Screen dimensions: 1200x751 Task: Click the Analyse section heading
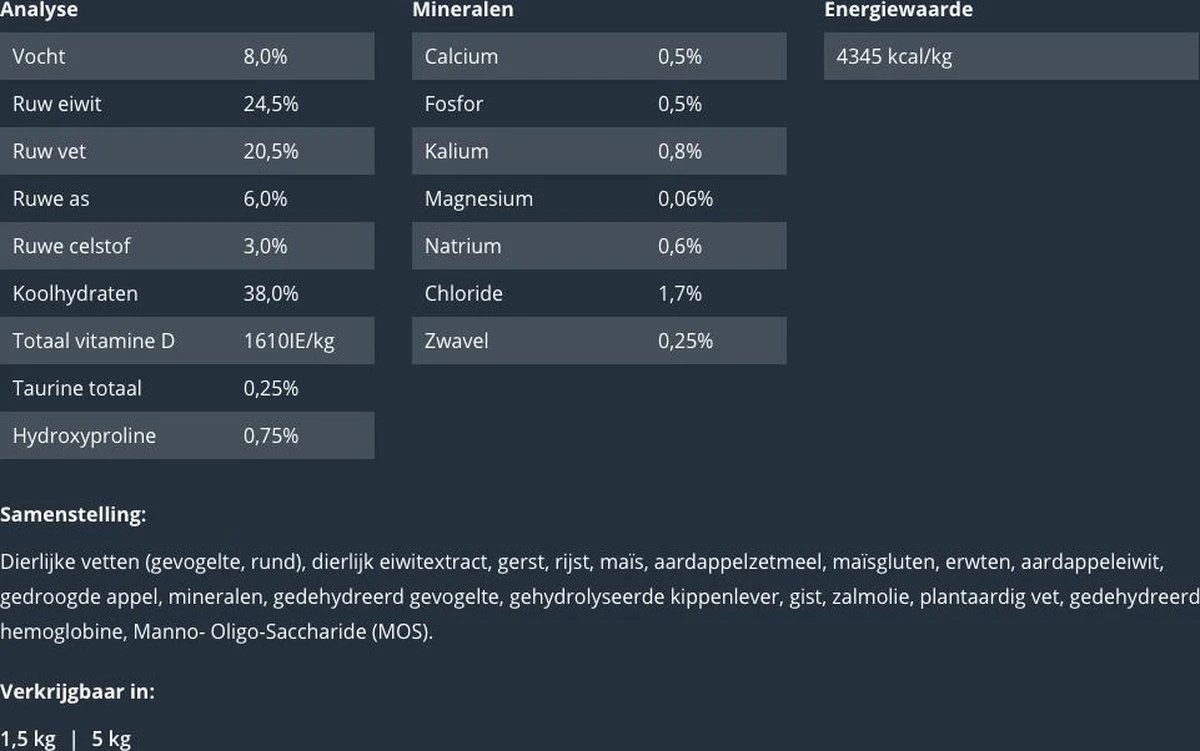[x=39, y=10]
